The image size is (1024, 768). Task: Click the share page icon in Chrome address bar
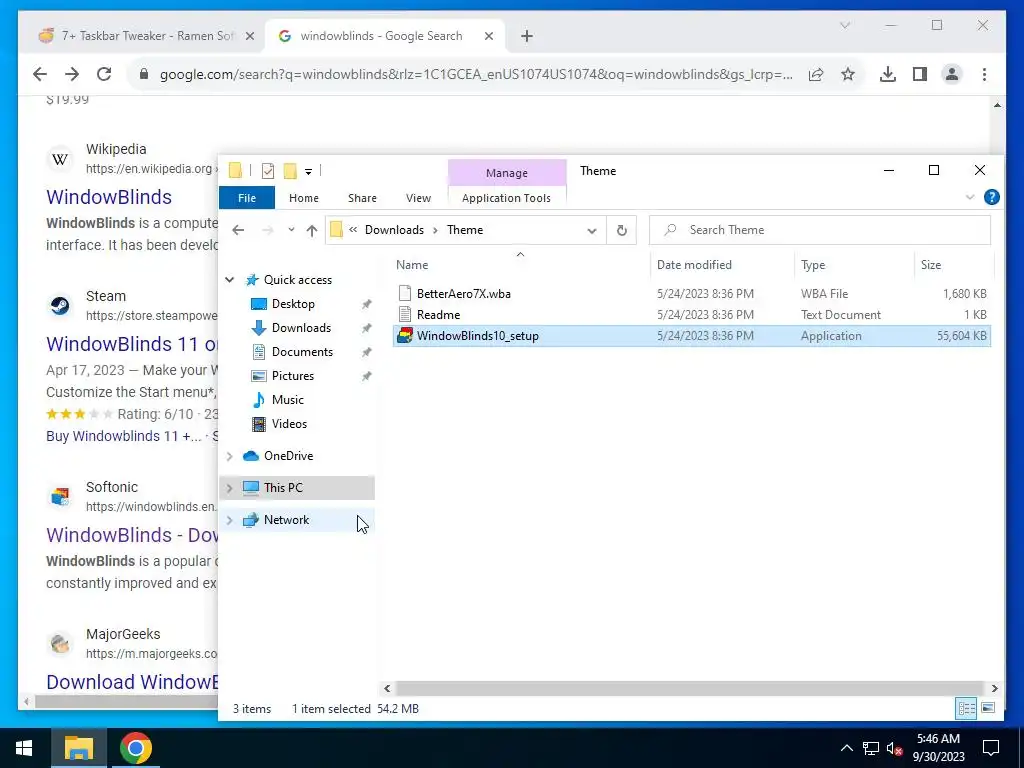click(x=816, y=74)
